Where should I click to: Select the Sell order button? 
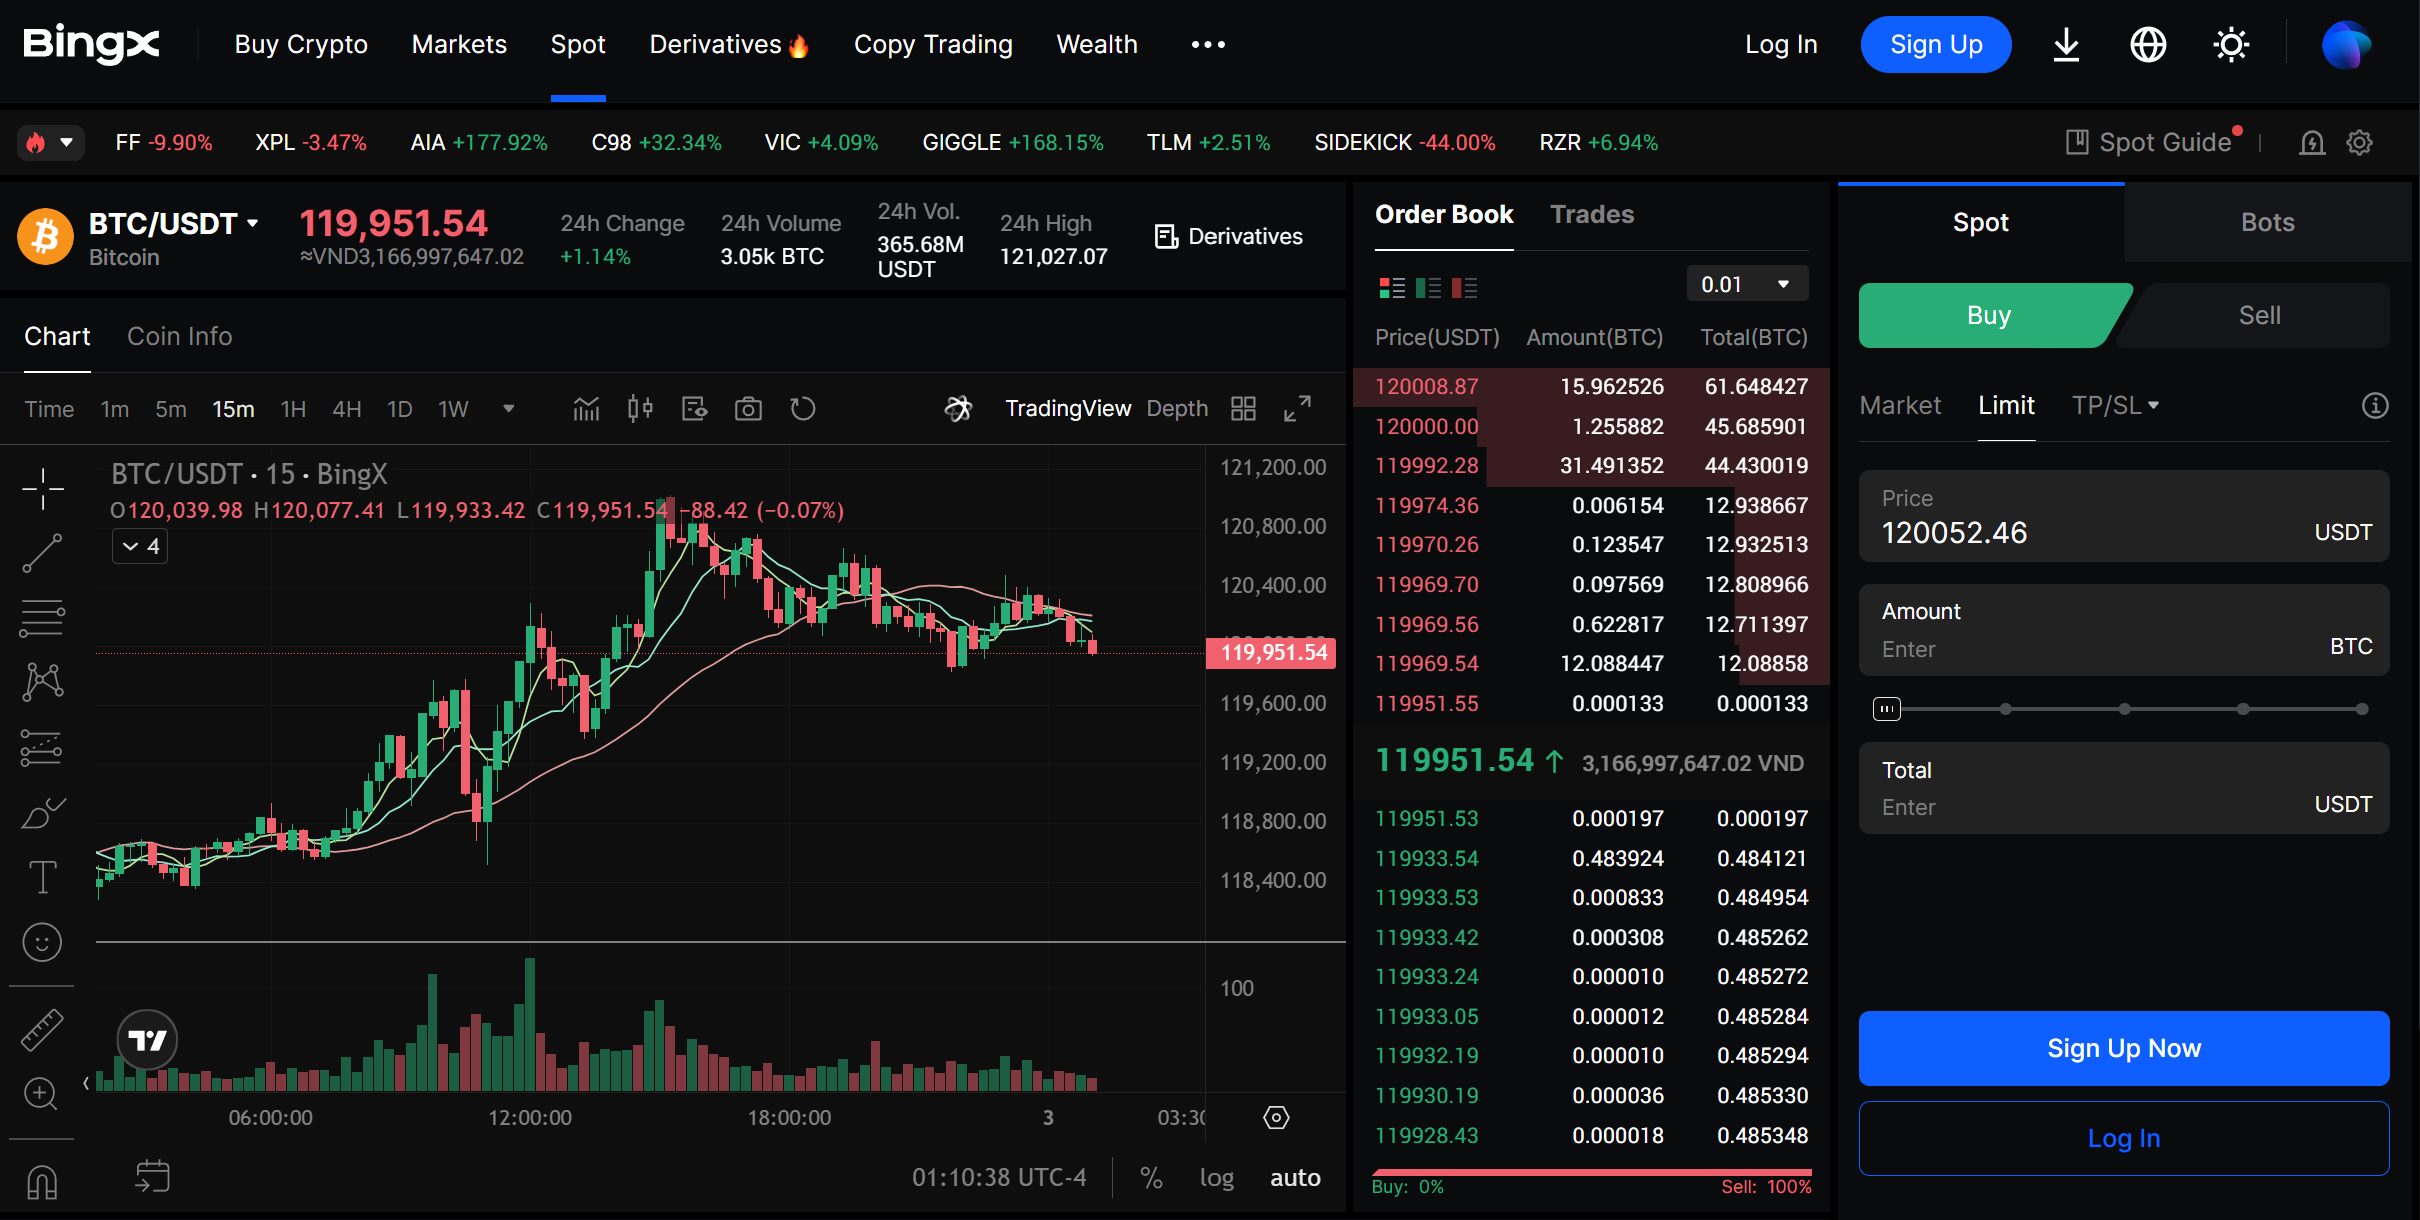pyautogui.click(x=2258, y=315)
